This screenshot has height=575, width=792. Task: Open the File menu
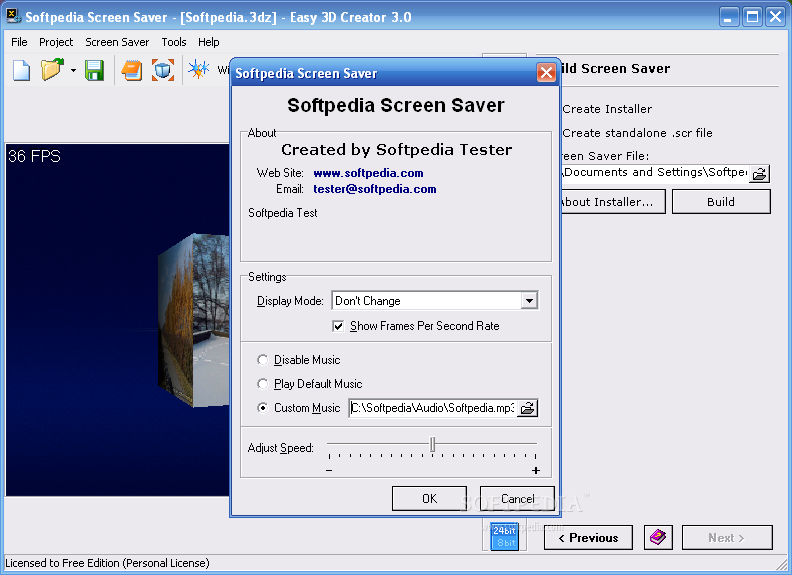pos(19,42)
